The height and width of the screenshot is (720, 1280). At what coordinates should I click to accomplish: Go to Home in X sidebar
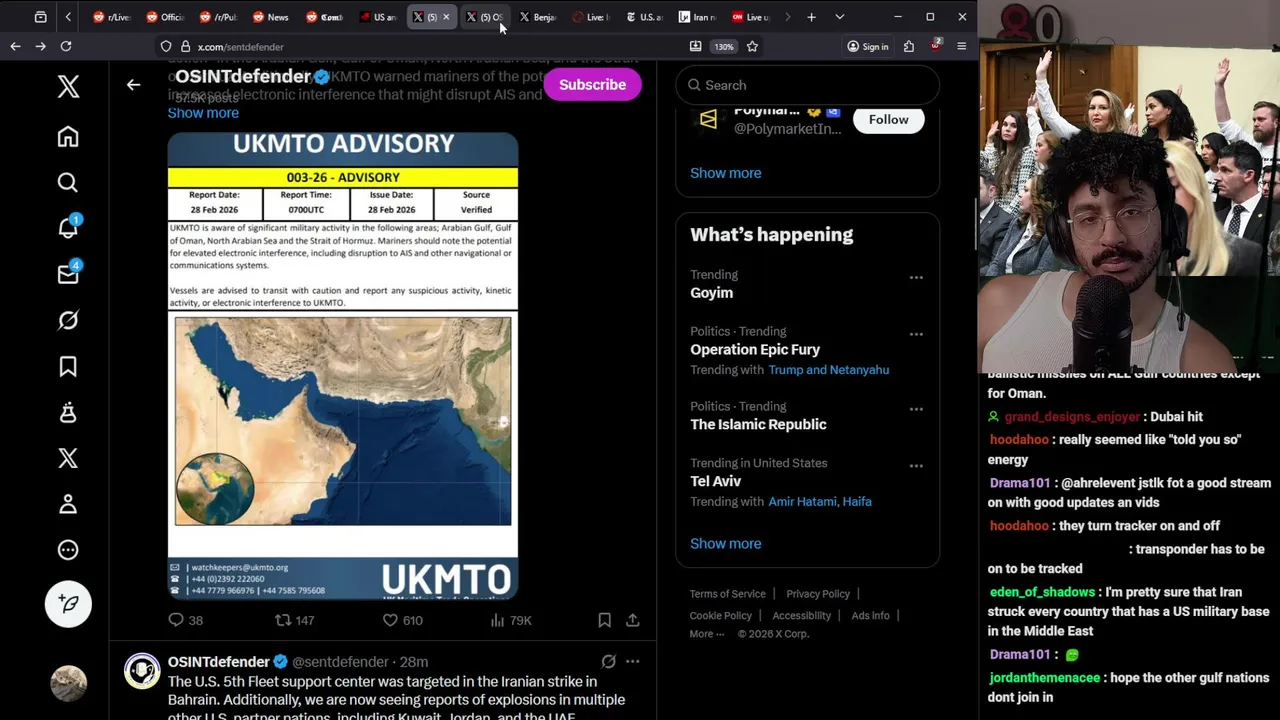[x=68, y=136]
